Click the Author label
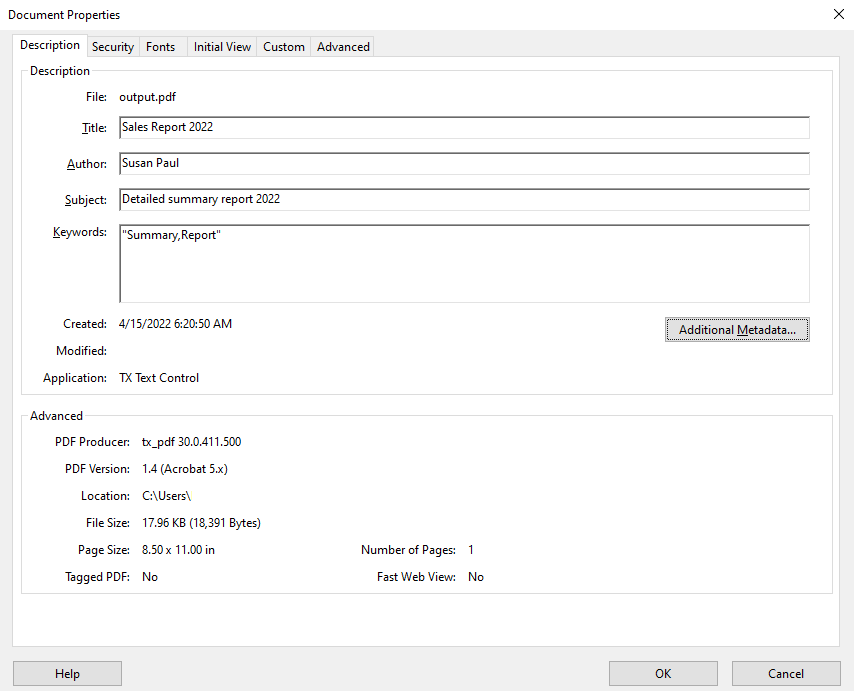The width and height of the screenshot is (854, 691). pyautogui.click(x=87, y=163)
